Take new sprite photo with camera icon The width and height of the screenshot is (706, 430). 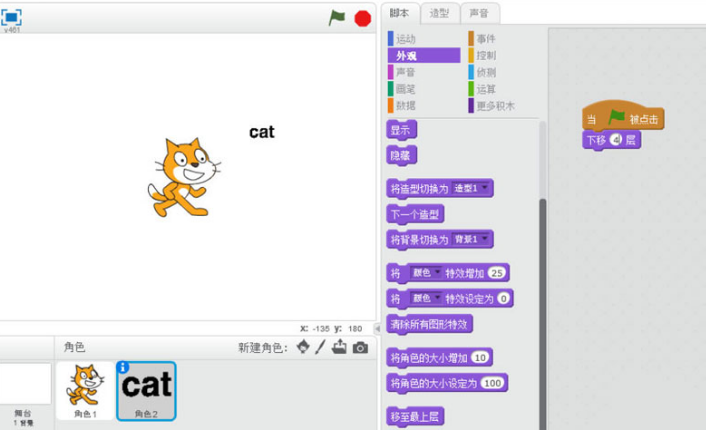pyautogui.click(x=360, y=348)
